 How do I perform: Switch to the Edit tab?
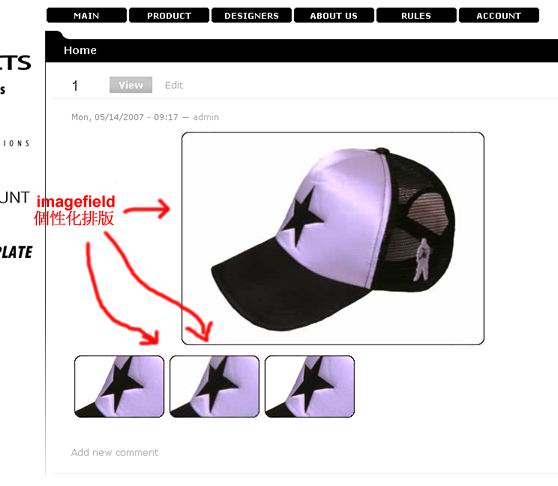point(174,85)
